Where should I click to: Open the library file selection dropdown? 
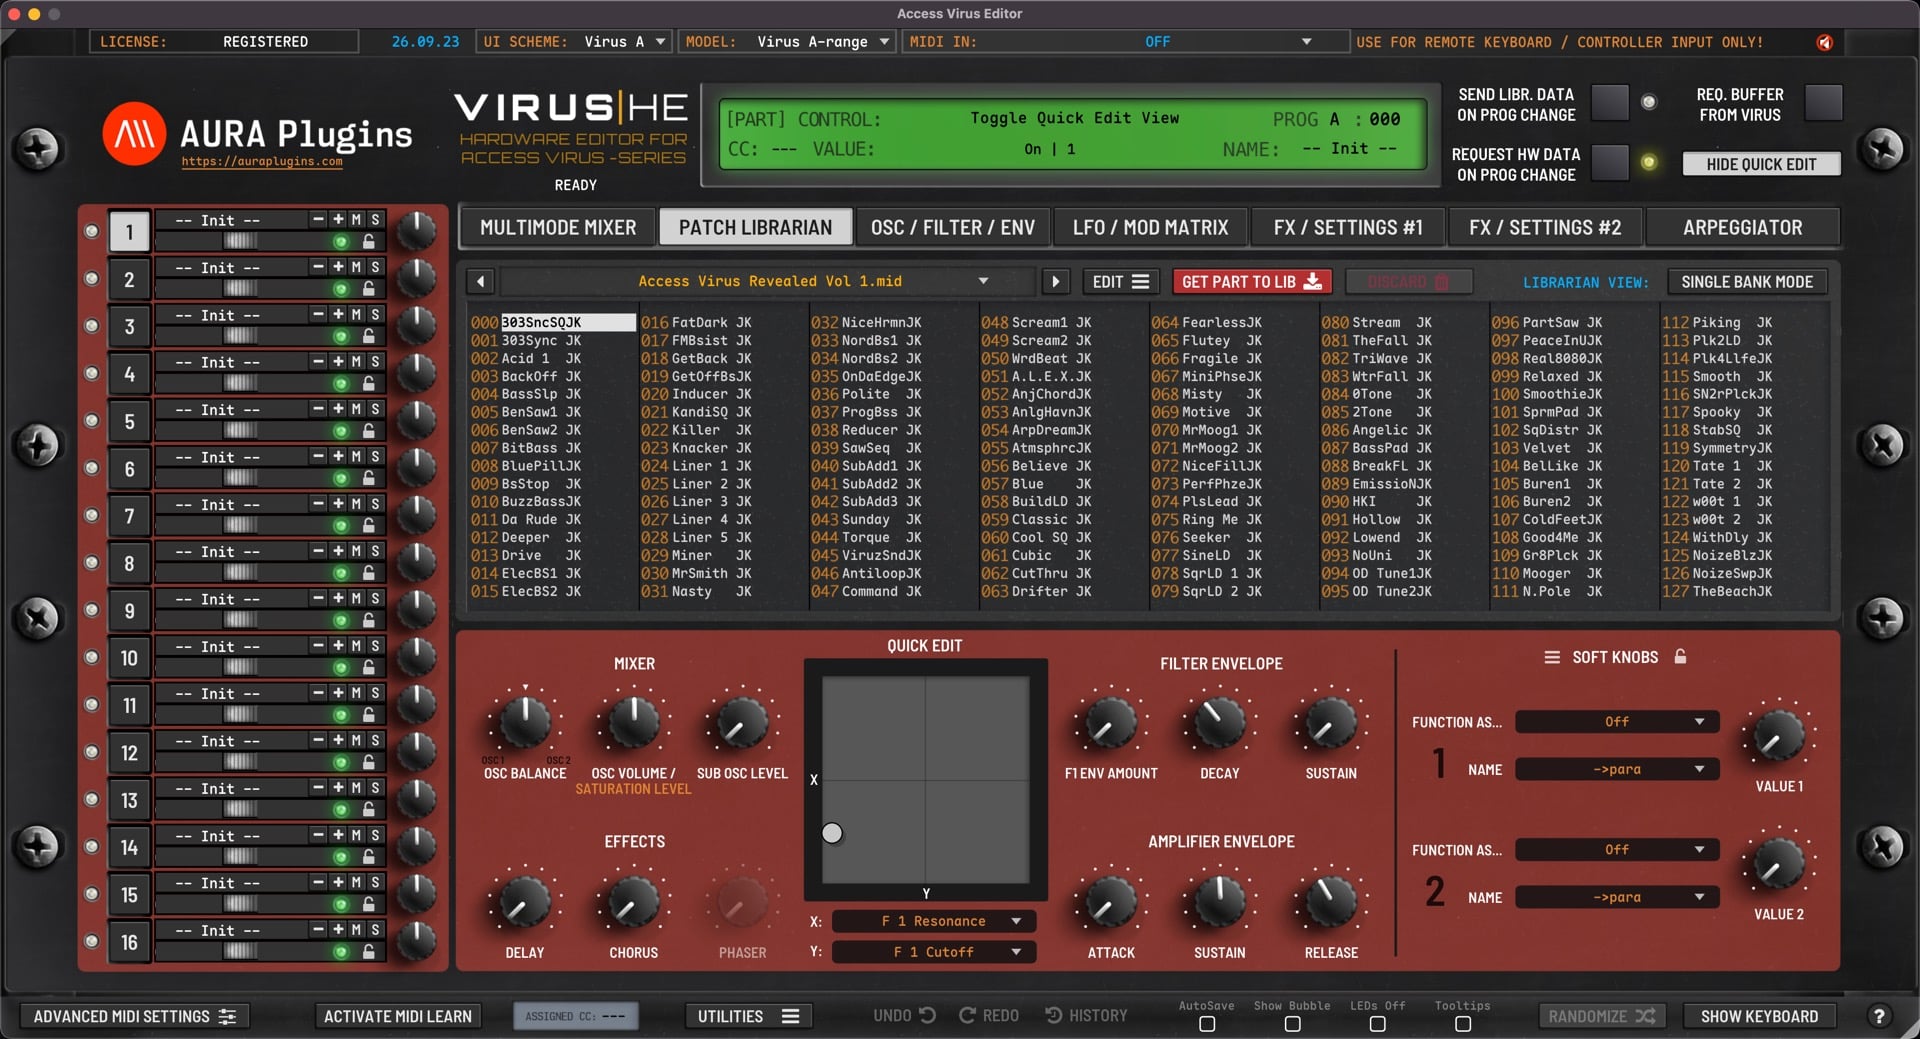click(769, 282)
